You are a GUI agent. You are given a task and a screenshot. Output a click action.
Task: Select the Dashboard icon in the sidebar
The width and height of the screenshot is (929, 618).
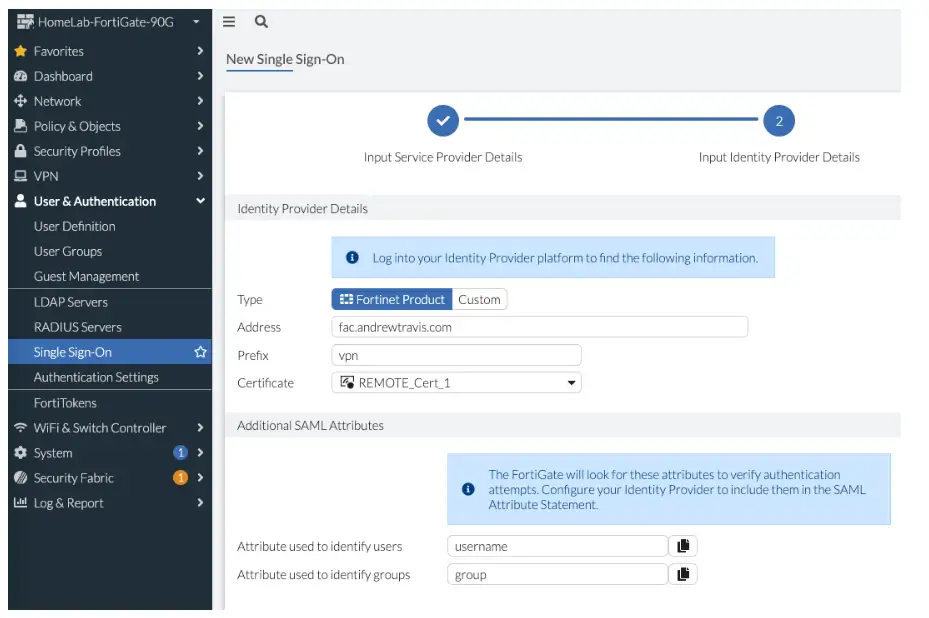[x=20, y=76]
